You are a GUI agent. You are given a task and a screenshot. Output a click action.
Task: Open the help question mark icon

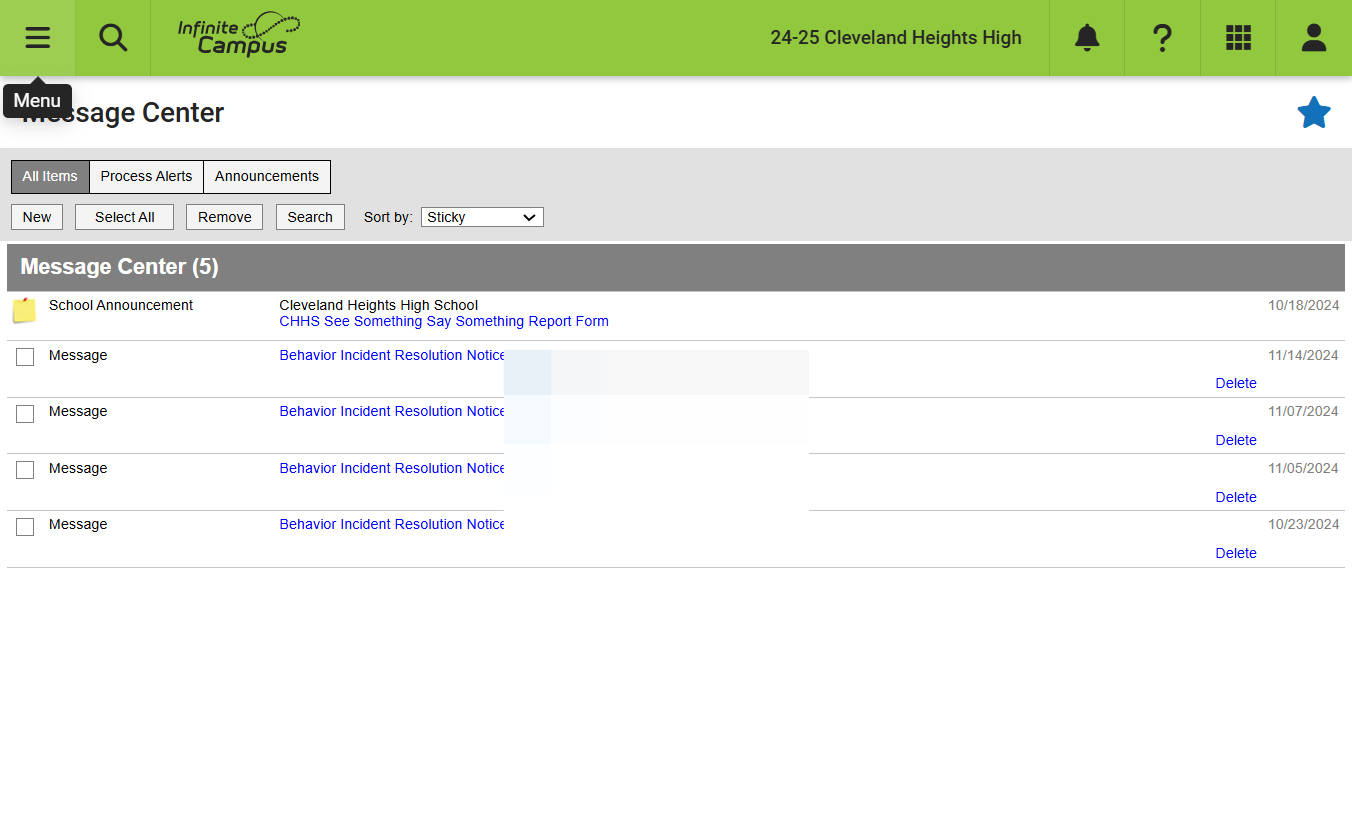point(1162,38)
